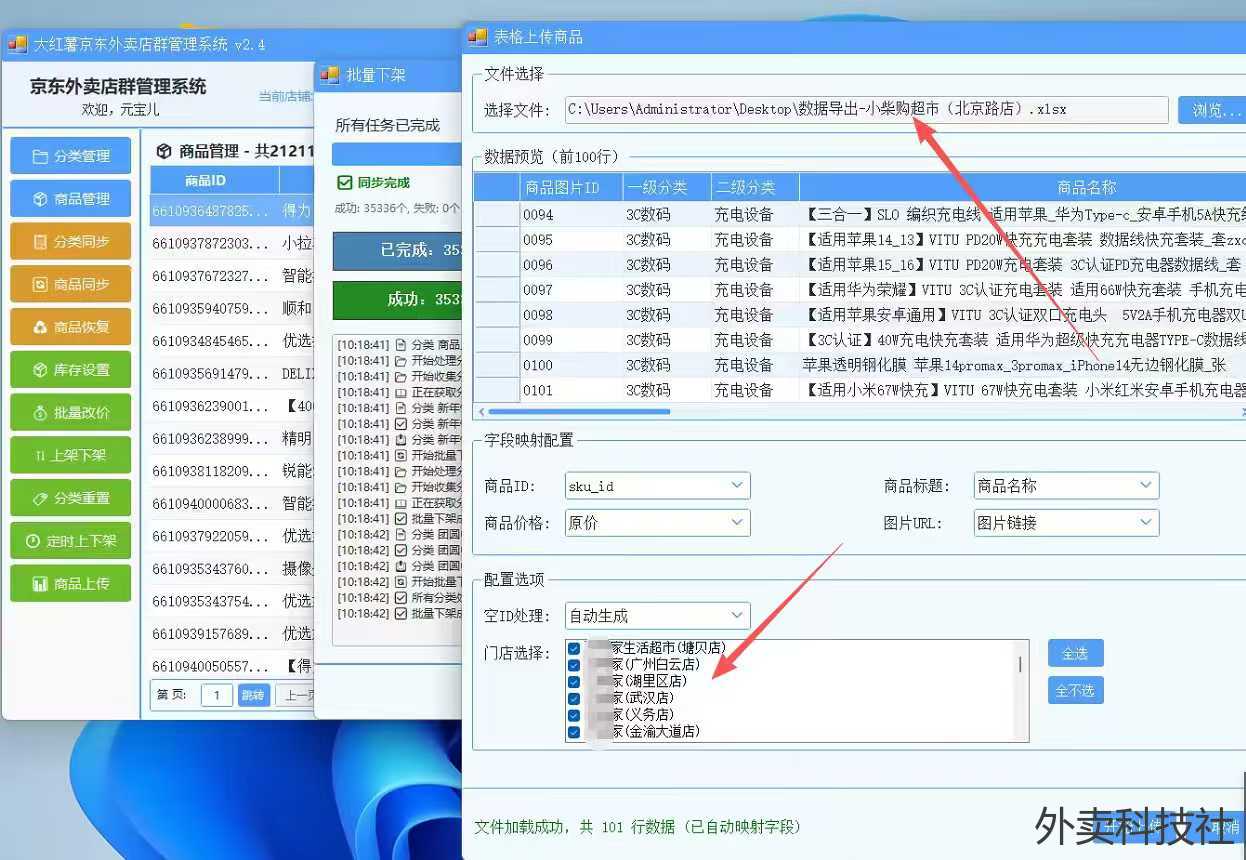Start 分类同步 from the orange sidebar button
The image size is (1246, 860).
tap(71, 241)
